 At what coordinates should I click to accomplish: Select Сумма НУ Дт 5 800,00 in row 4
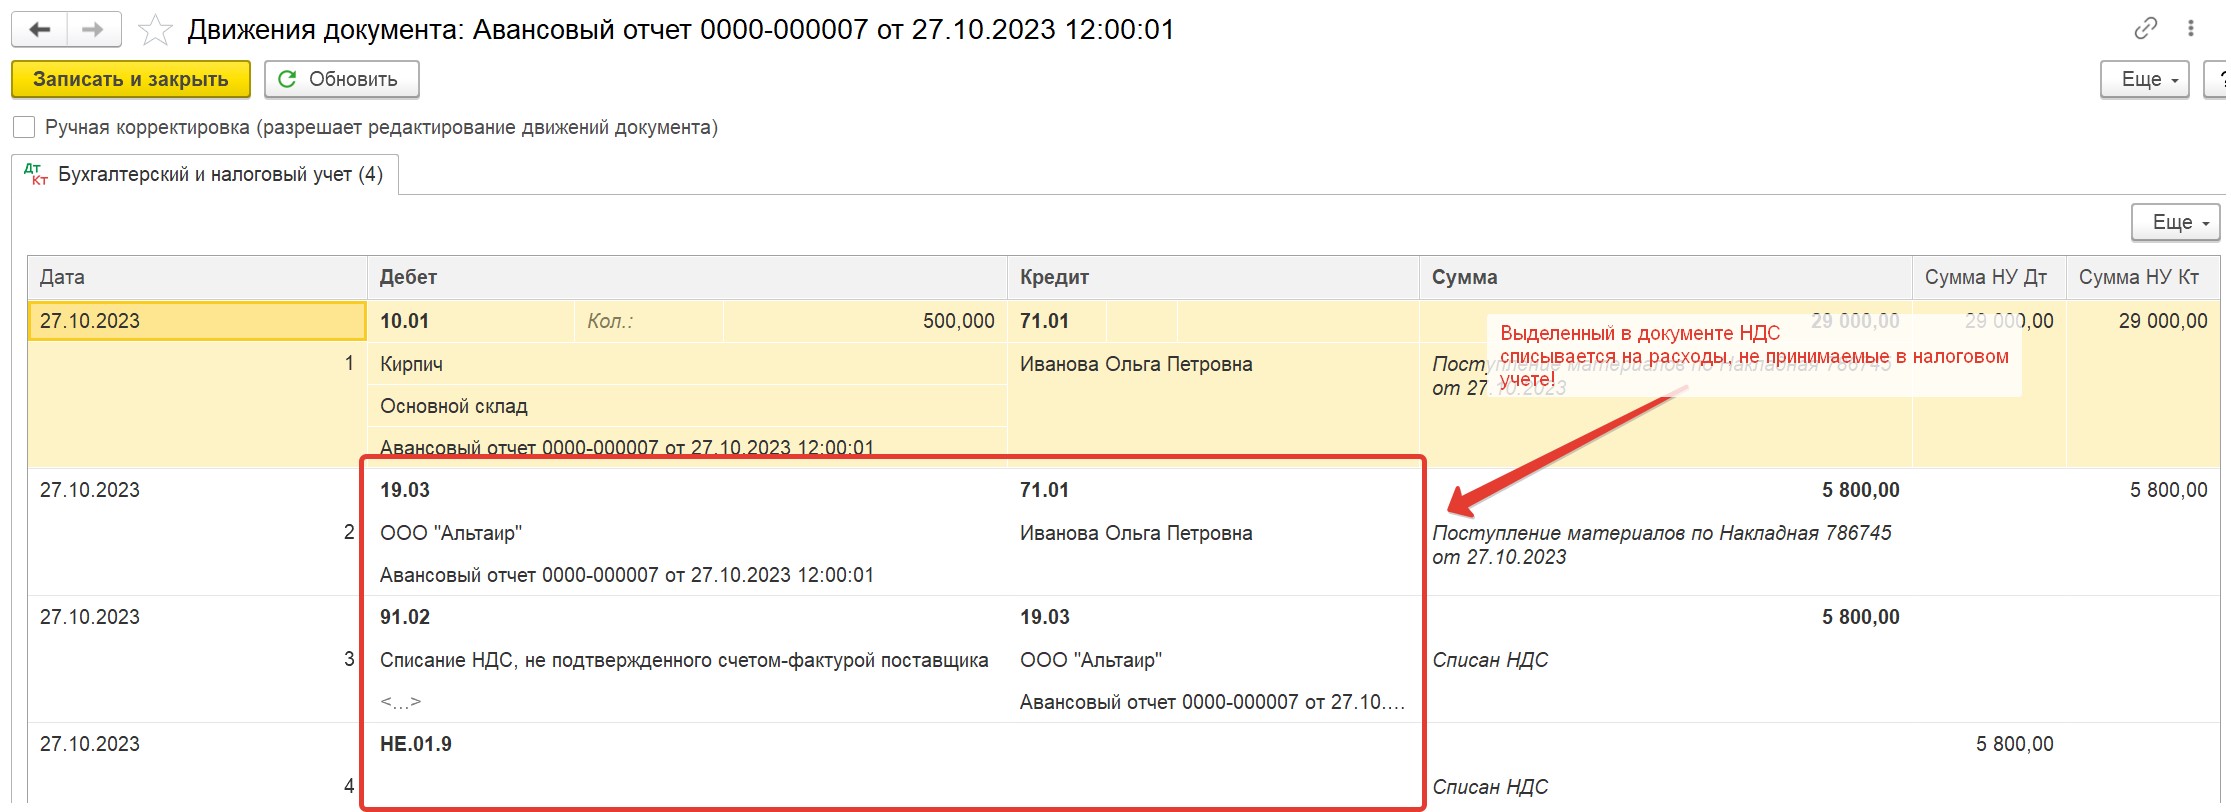2014,744
